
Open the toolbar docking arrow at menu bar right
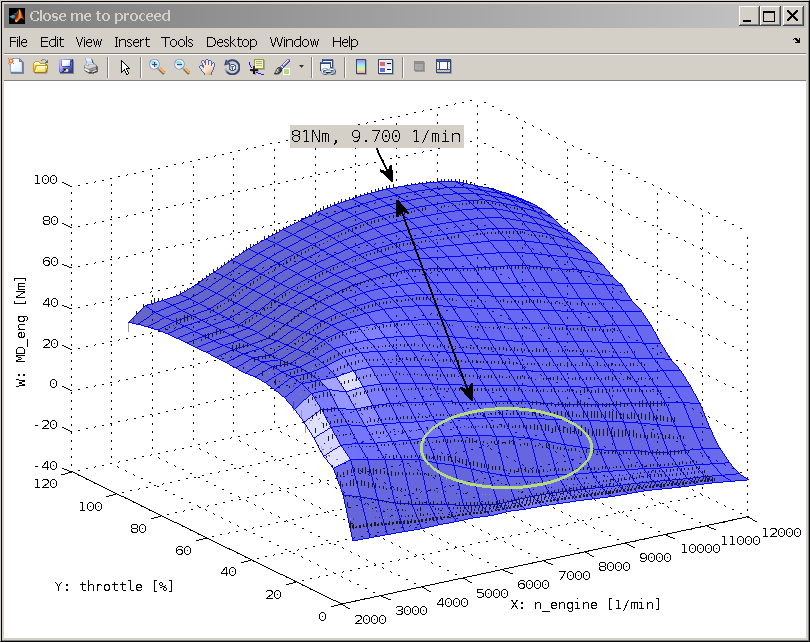pyautogui.click(x=797, y=42)
